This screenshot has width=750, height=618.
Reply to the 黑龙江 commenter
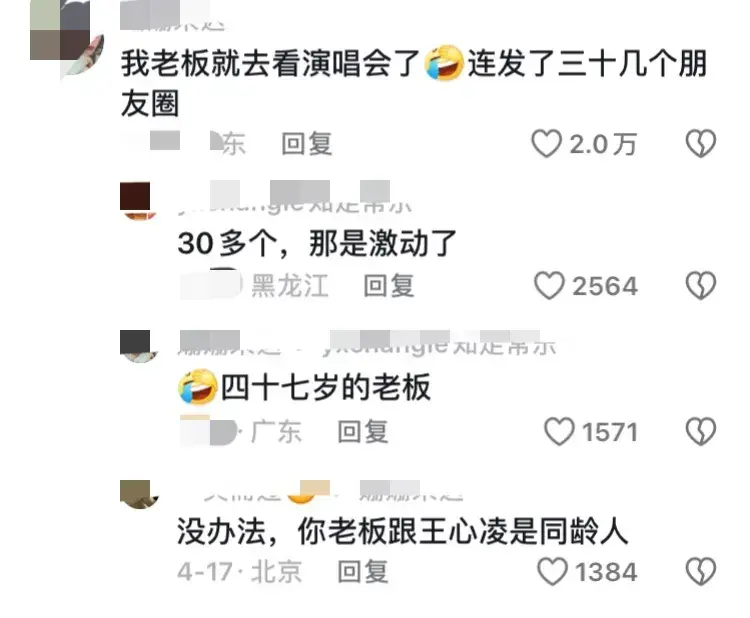click(x=388, y=286)
